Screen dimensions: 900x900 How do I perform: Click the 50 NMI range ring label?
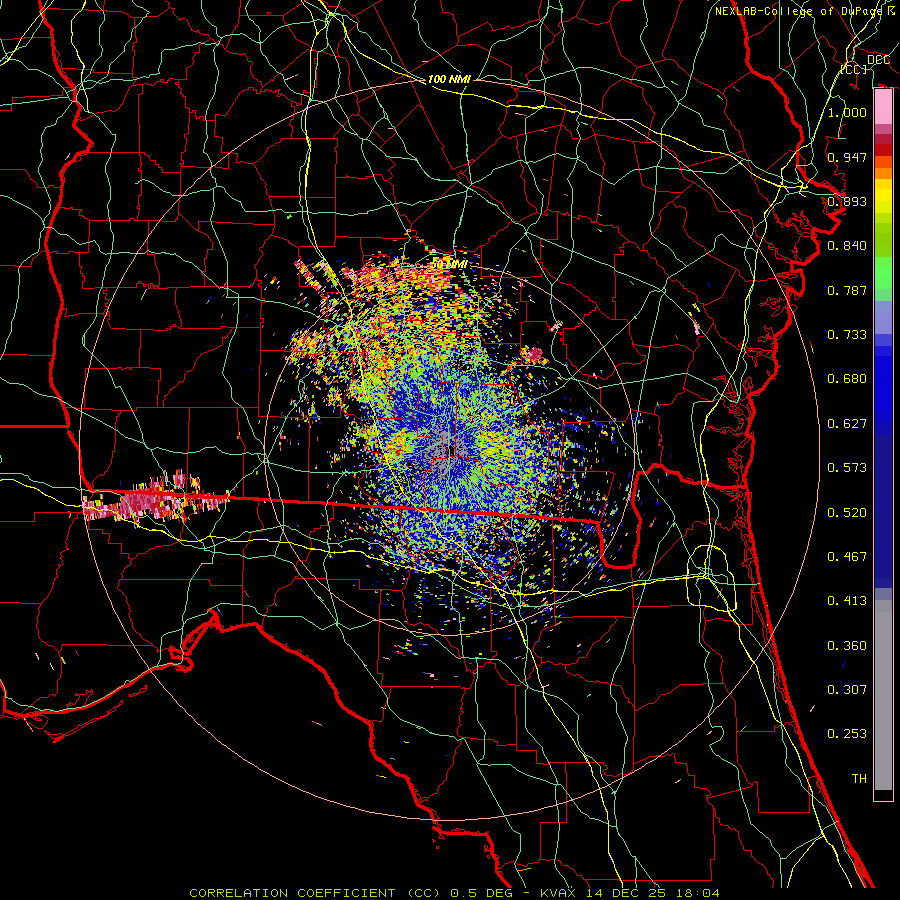(449, 264)
